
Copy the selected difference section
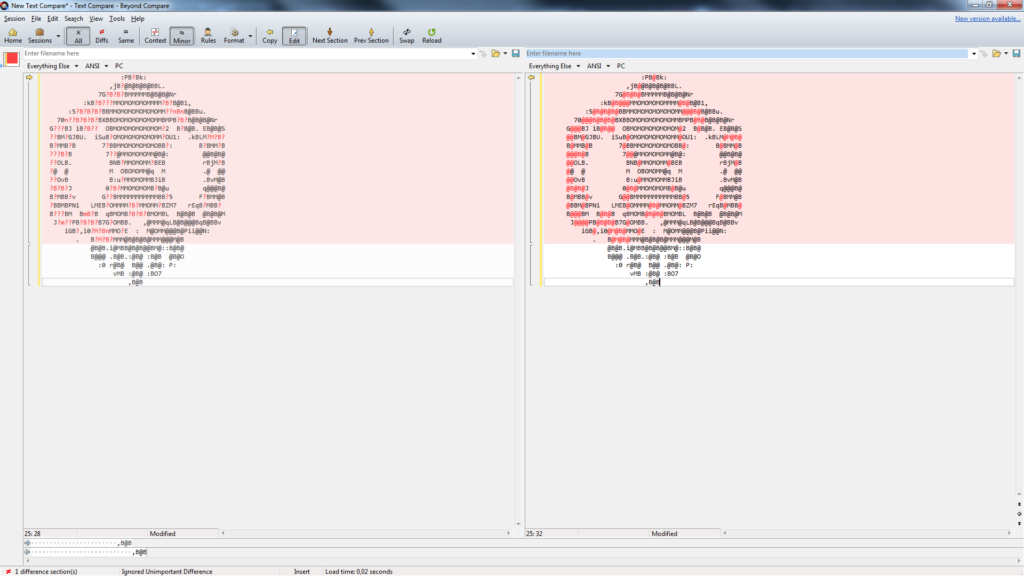[x=269, y=36]
